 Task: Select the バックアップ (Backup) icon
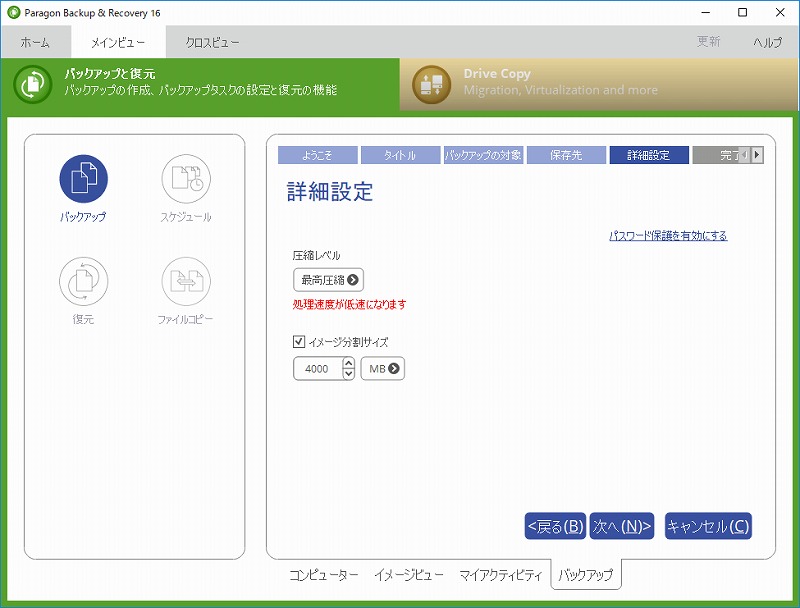(83, 179)
